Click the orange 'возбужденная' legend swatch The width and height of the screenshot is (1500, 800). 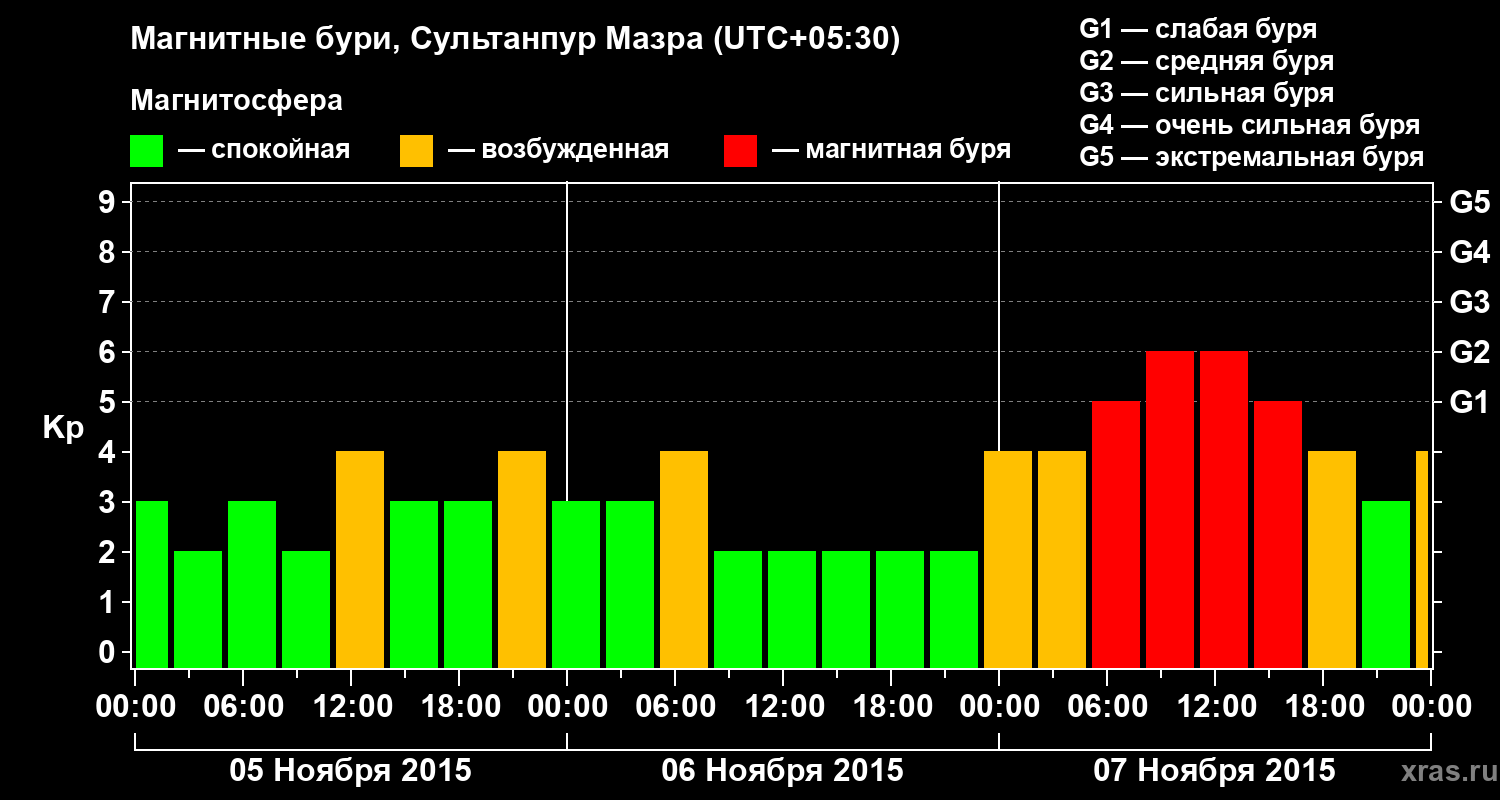click(416, 151)
